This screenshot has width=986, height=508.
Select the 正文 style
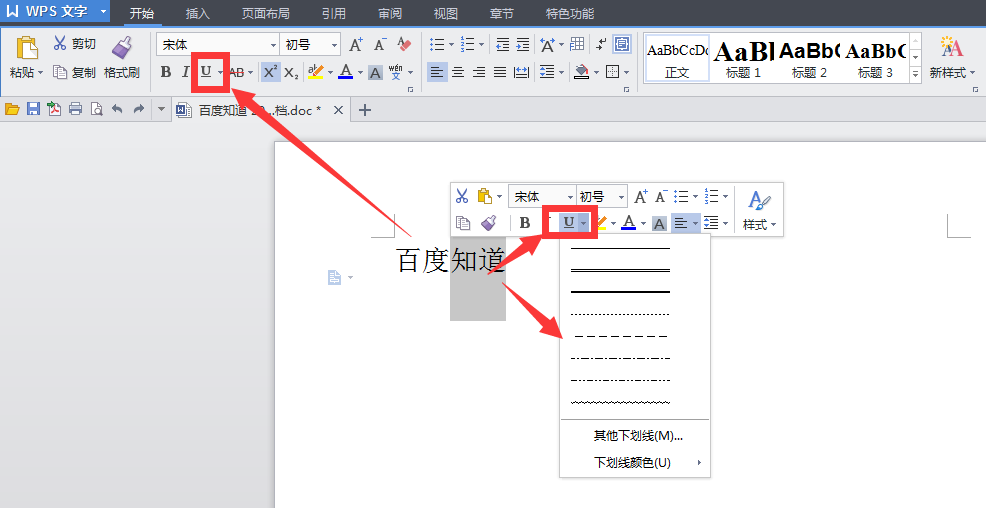[677, 58]
